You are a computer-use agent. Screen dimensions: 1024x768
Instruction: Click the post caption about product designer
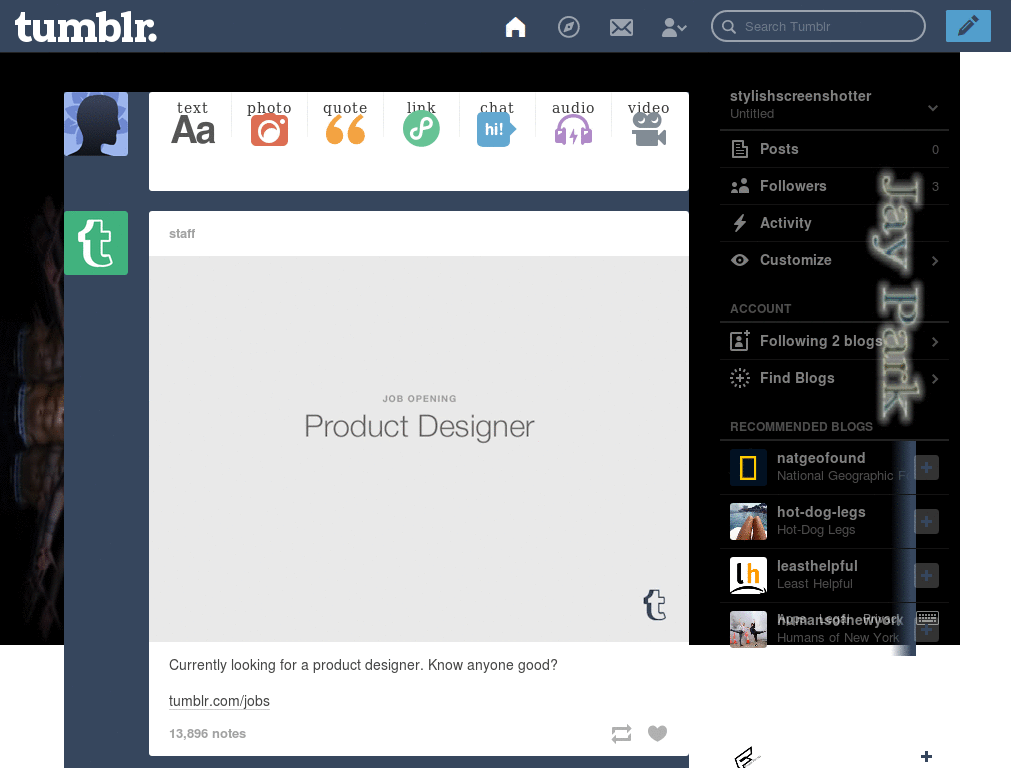pyautogui.click(x=363, y=665)
